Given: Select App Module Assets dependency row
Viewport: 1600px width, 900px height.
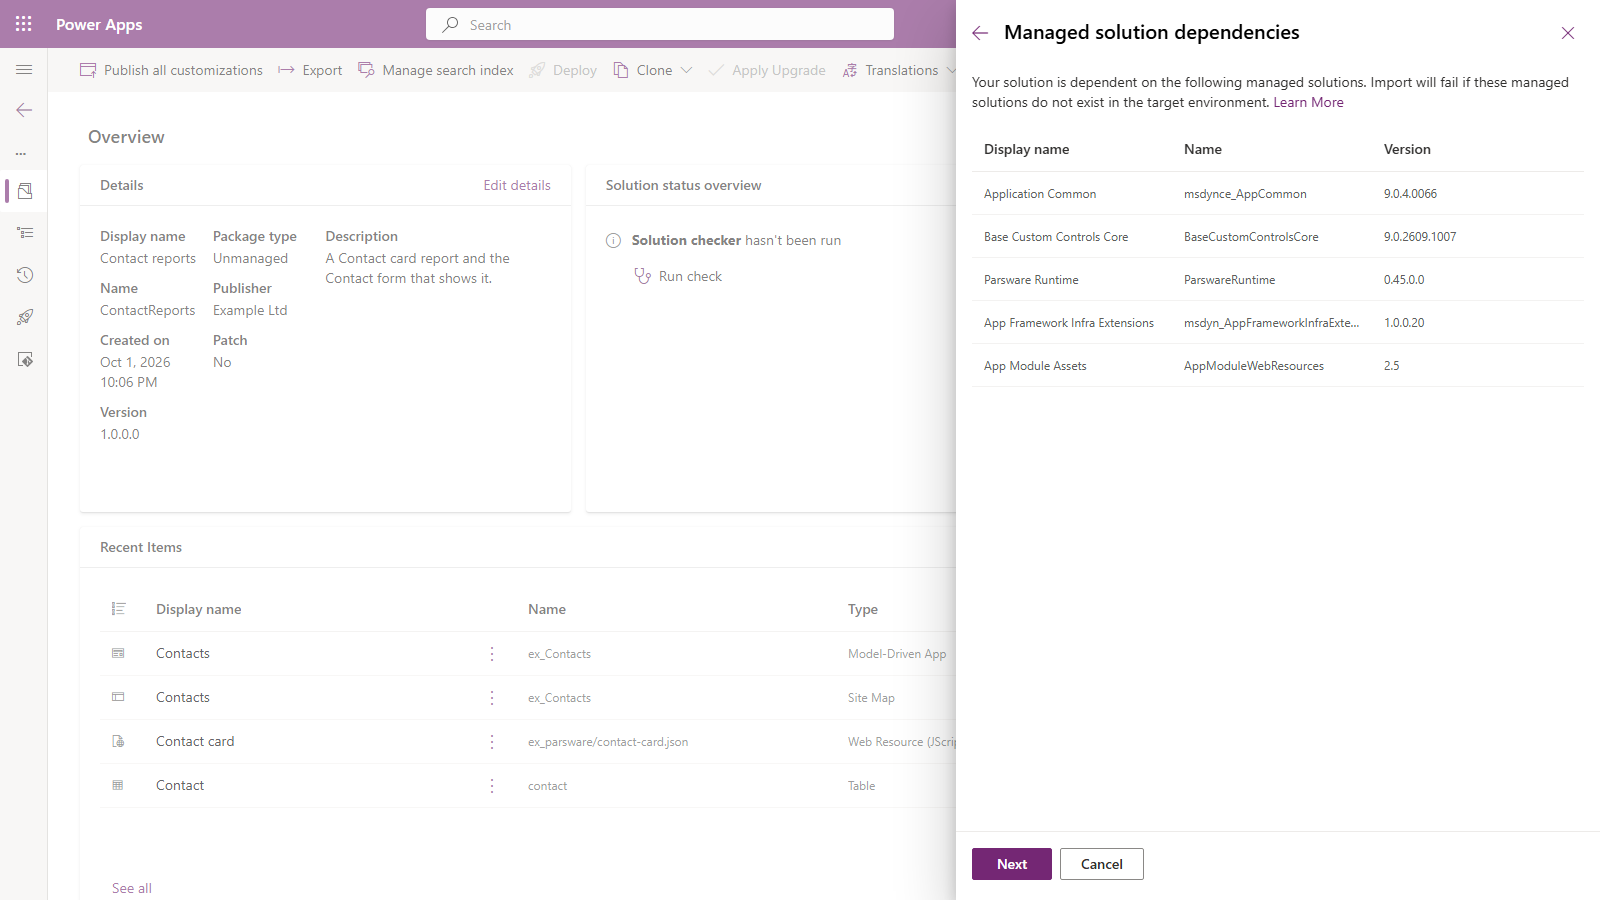Looking at the screenshot, I should pyautogui.click(x=1278, y=366).
